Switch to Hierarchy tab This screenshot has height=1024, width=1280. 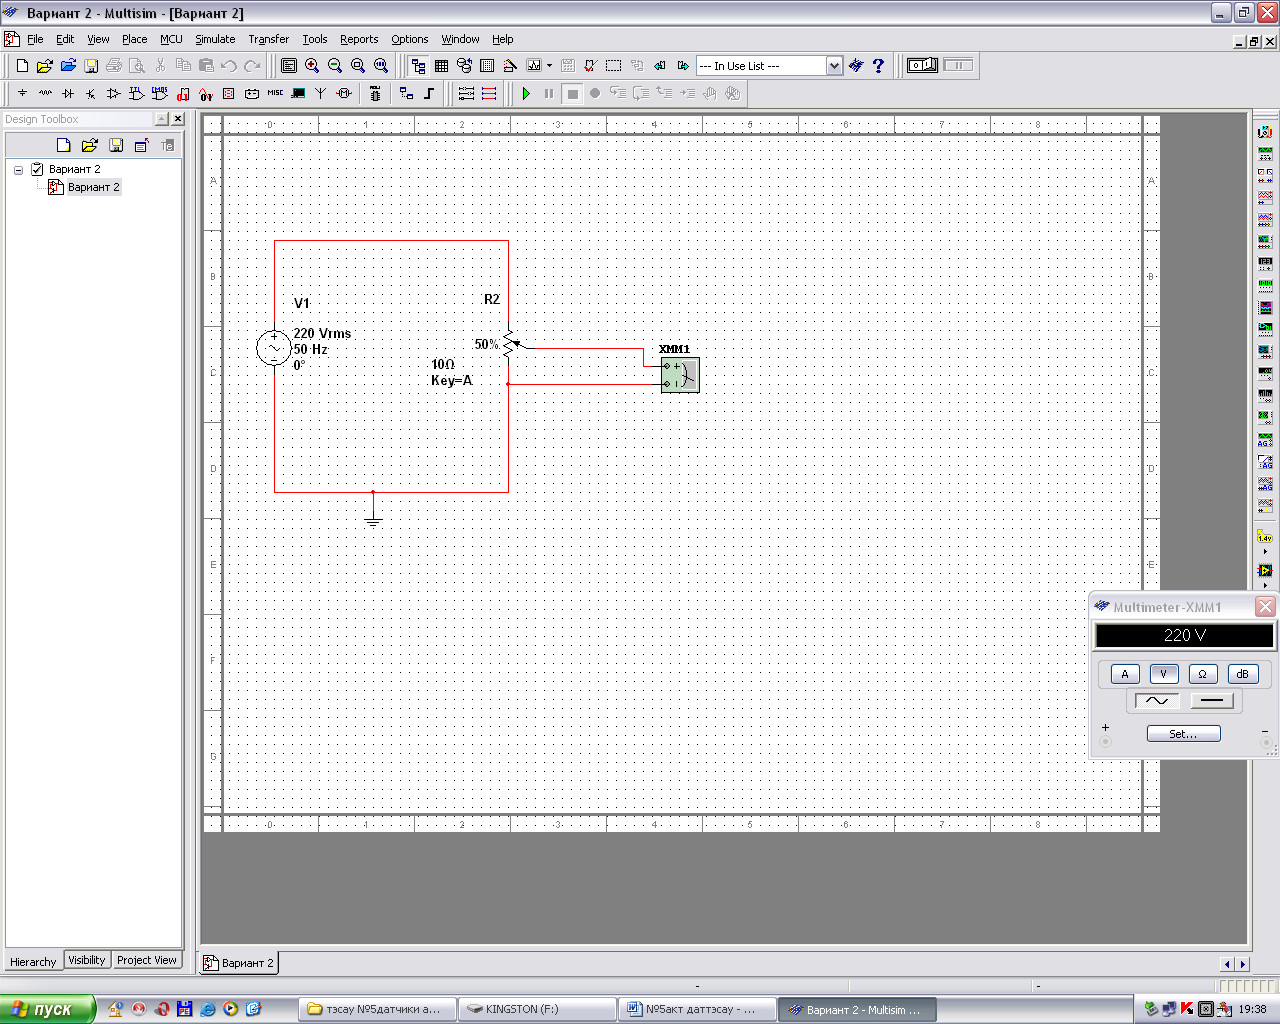coord(33,962)
